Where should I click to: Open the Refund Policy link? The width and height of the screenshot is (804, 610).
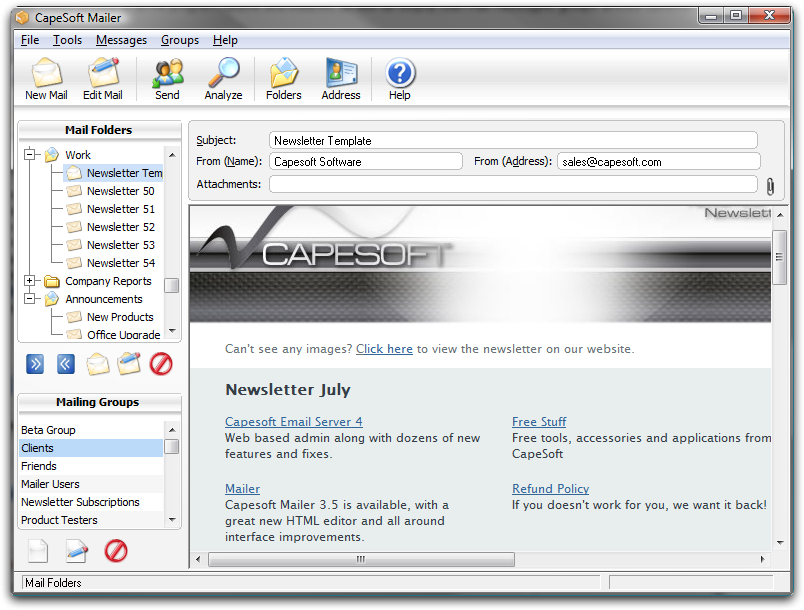pos(550,489)
